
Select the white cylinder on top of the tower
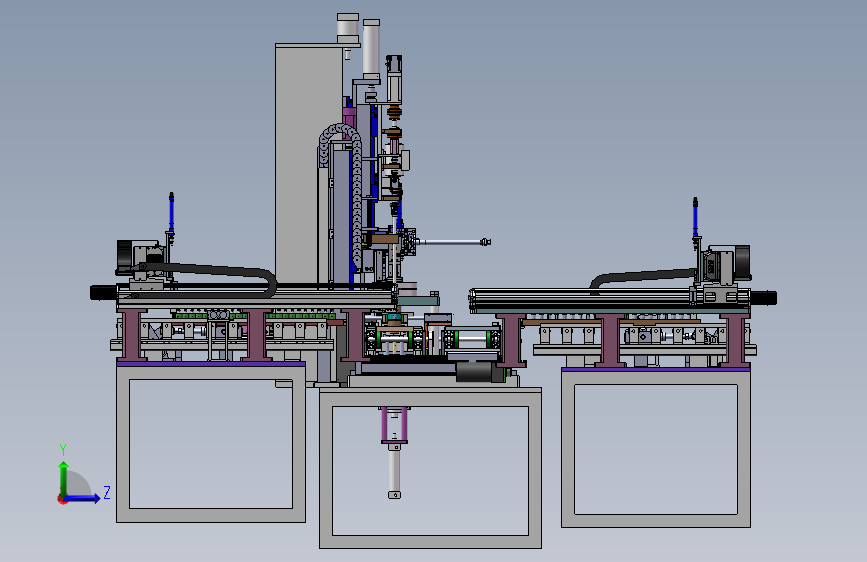click(x=348, y=28)
